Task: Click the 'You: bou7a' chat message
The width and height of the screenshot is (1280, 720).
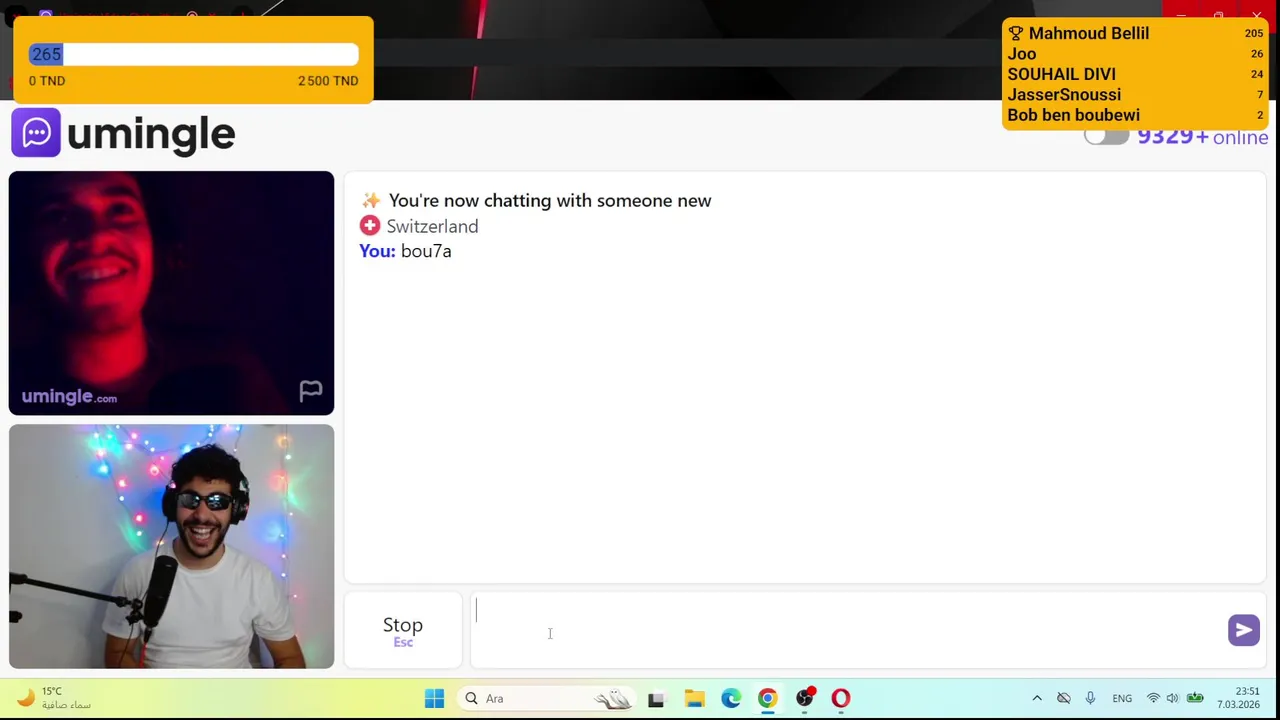Action: click(x=405, y=251)
